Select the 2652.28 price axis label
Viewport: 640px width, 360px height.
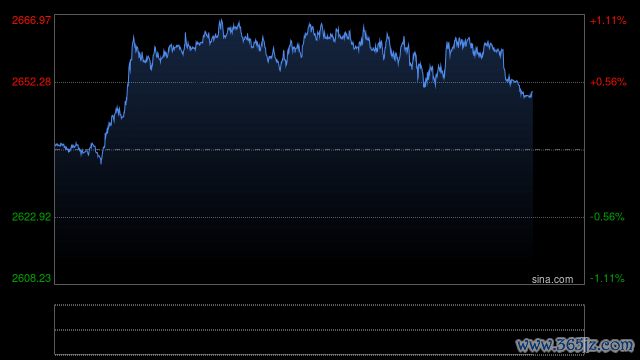pos(31,82)
